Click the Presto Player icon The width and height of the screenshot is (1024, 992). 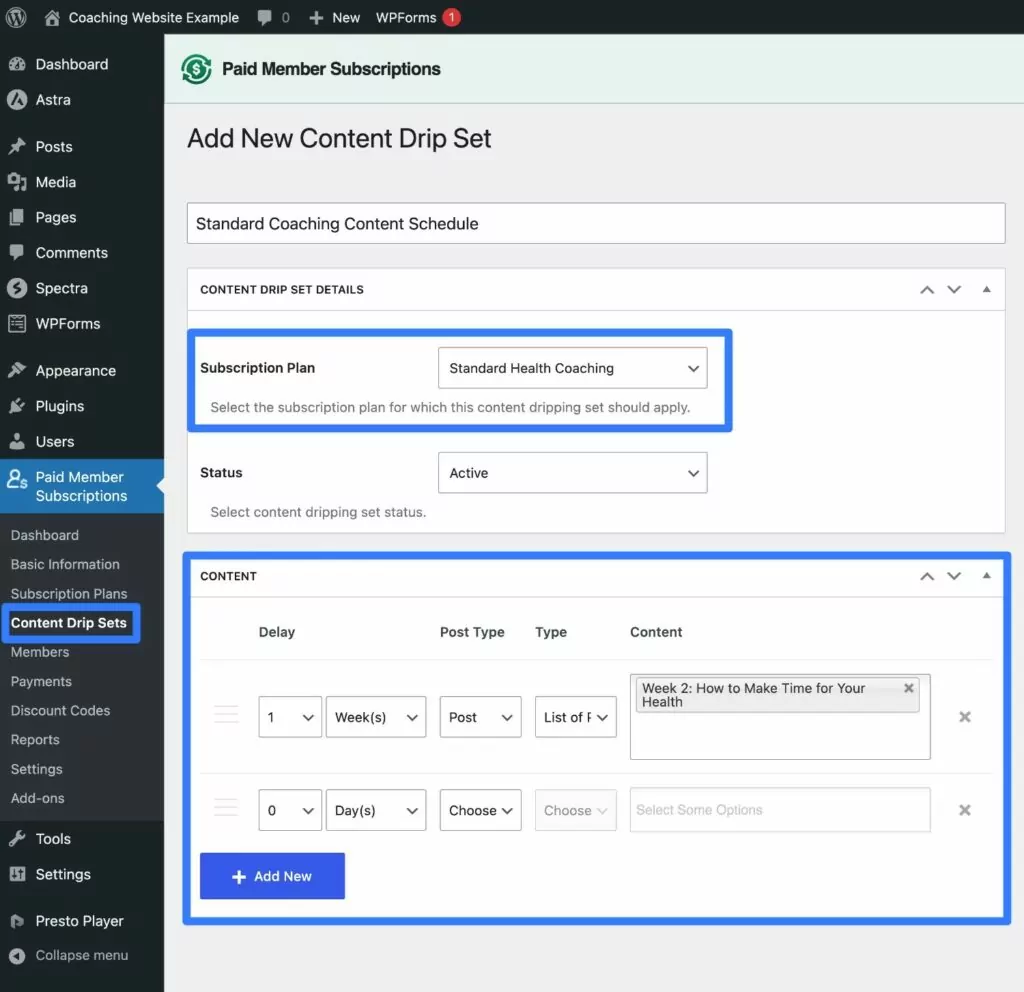[18, 921]
